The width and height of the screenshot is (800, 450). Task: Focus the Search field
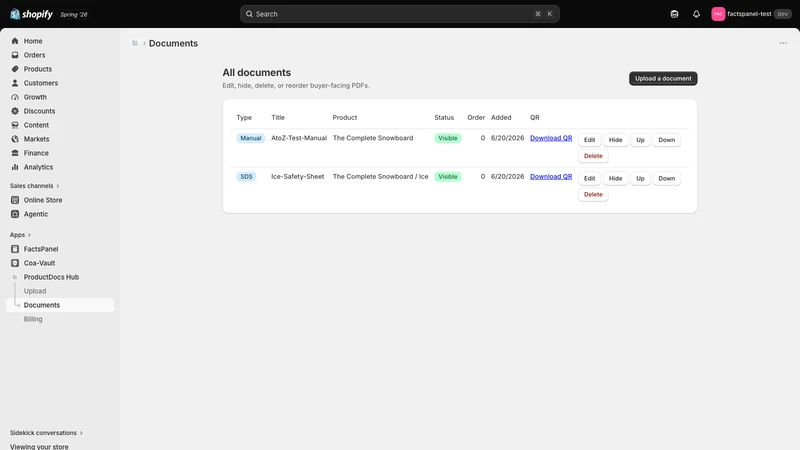pyautogui.click(x=399, y=14)
